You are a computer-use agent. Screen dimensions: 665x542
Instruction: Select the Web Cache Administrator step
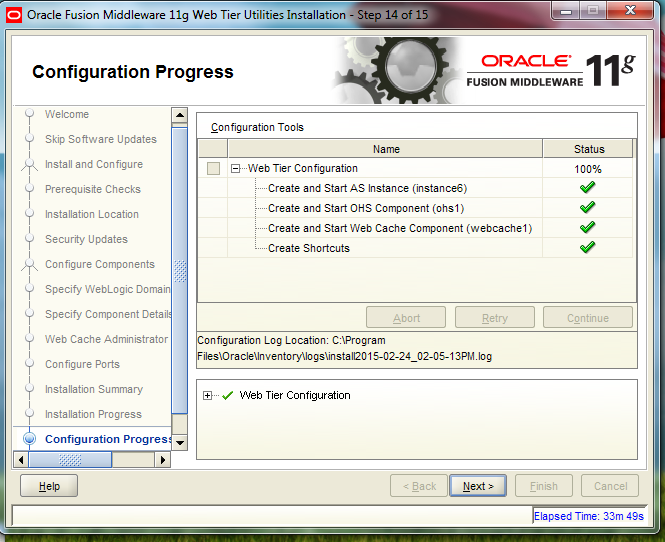point(106,339)
